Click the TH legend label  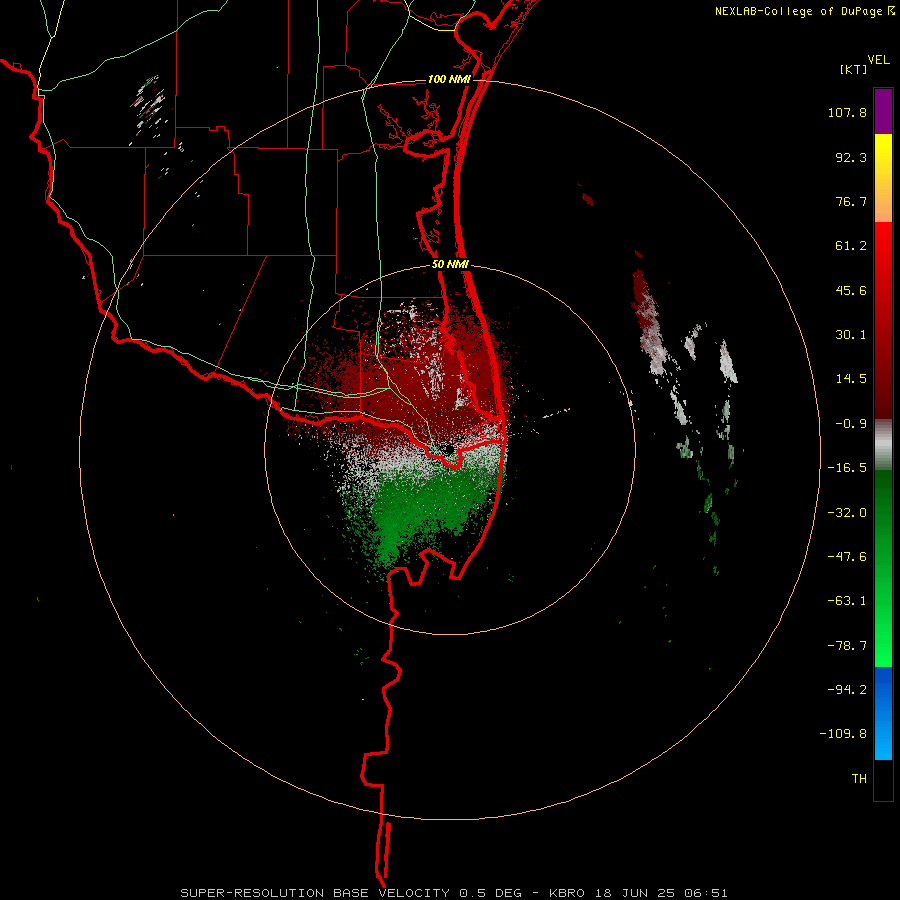(859, 778)
